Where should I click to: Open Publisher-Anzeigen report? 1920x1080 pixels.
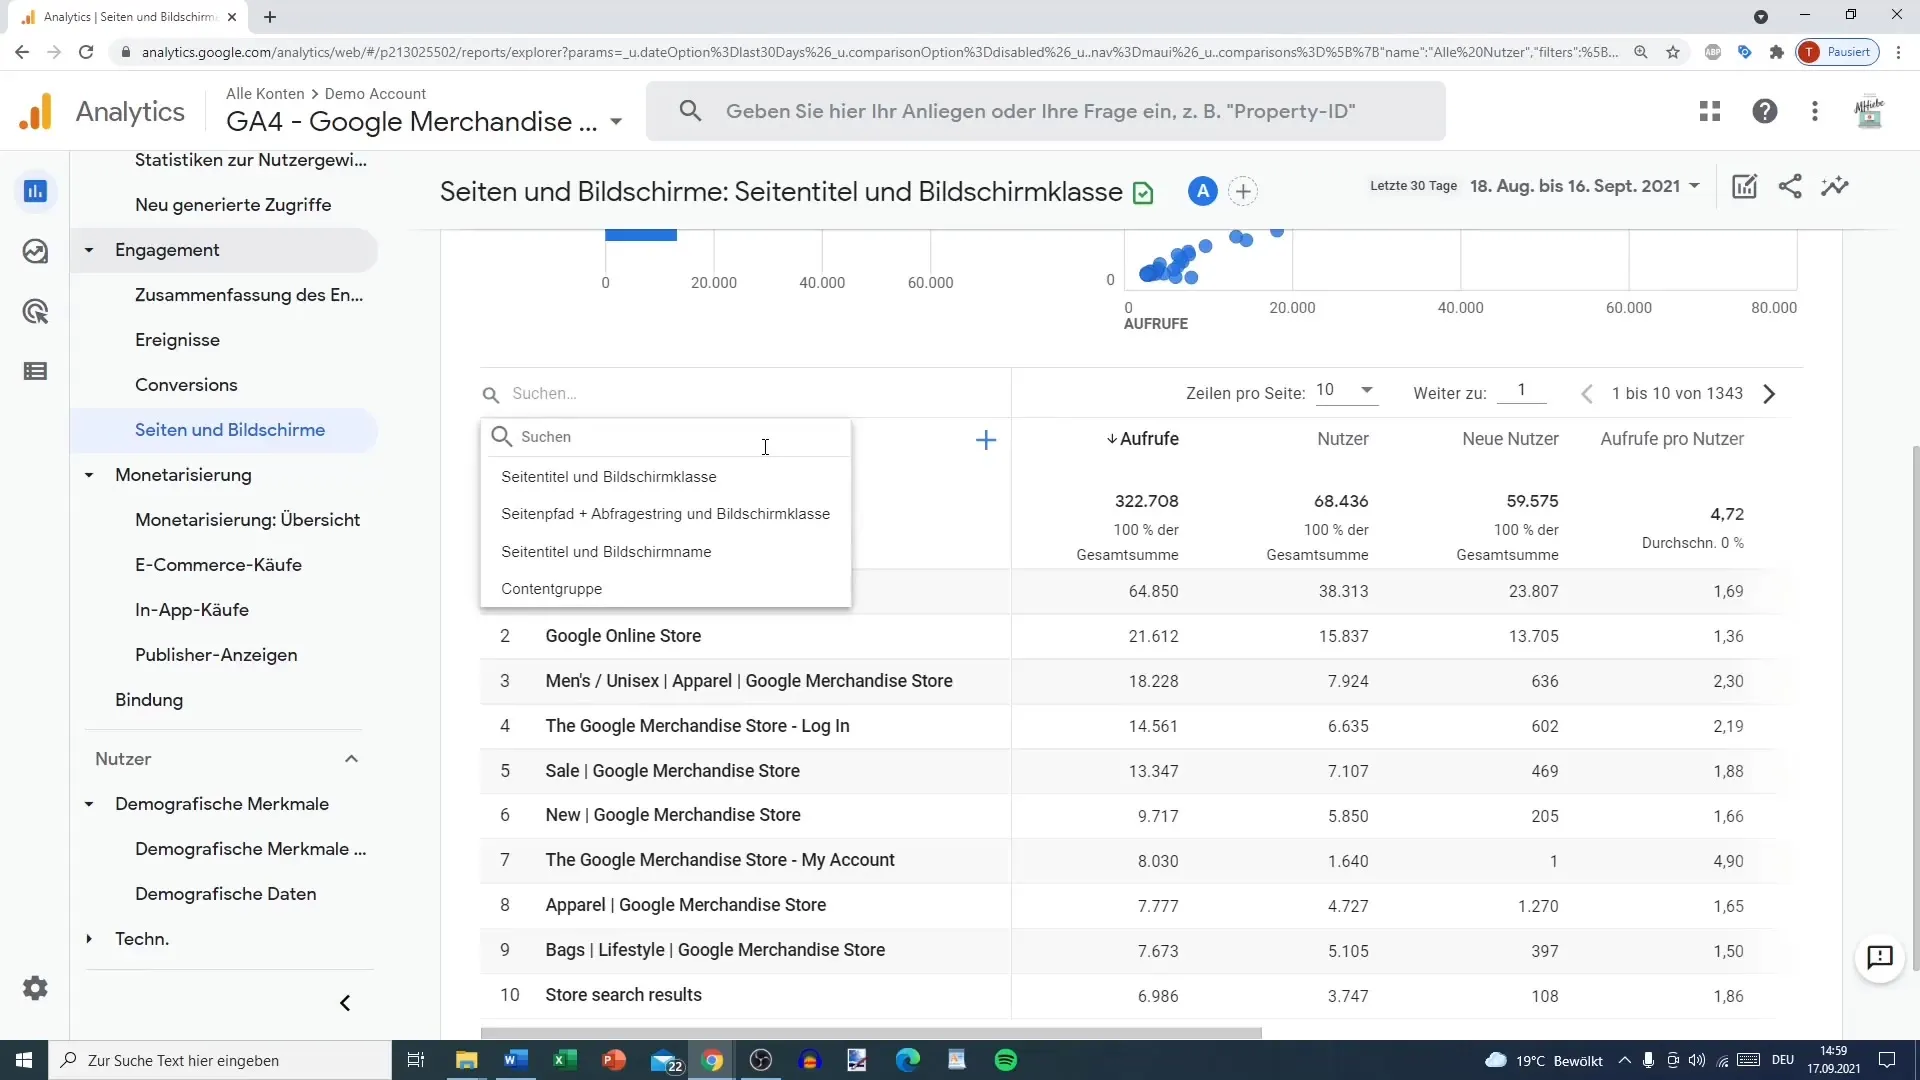tap(216, 655)
